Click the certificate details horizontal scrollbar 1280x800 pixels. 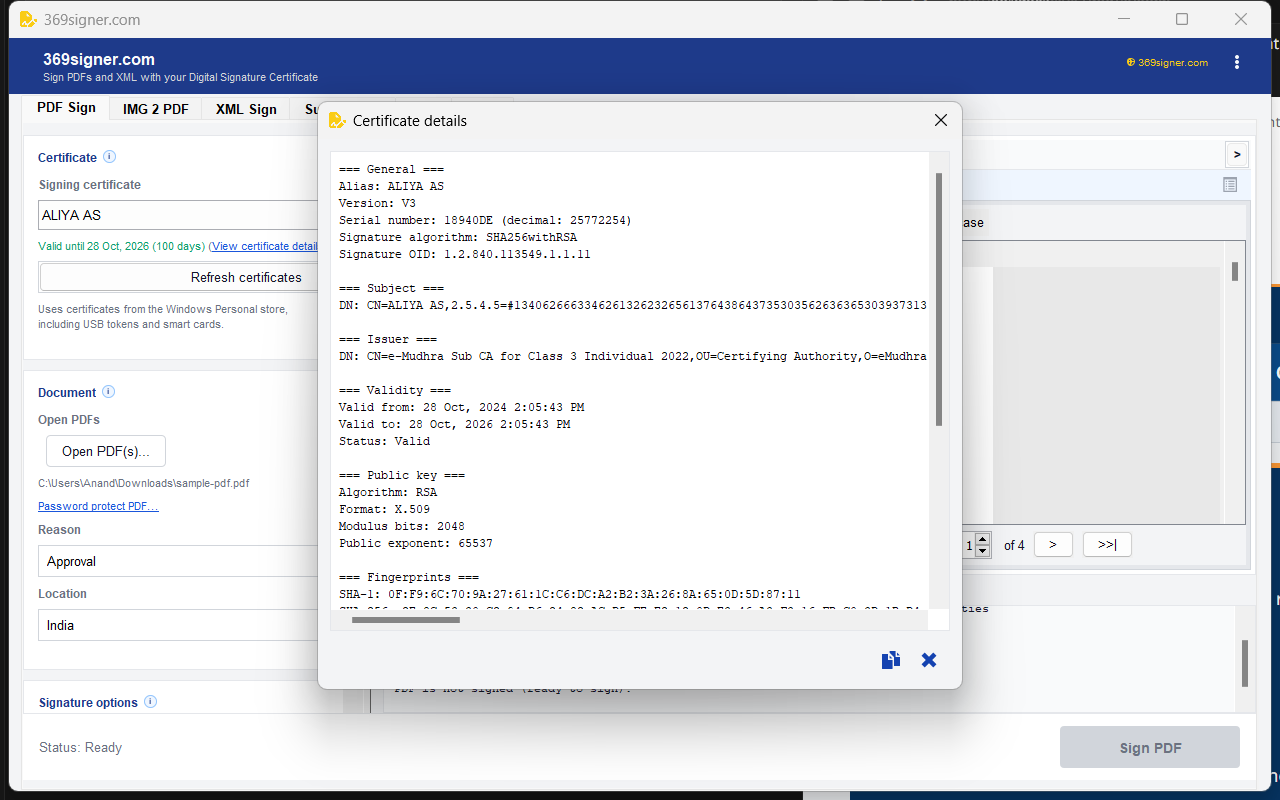click(406, 620)
